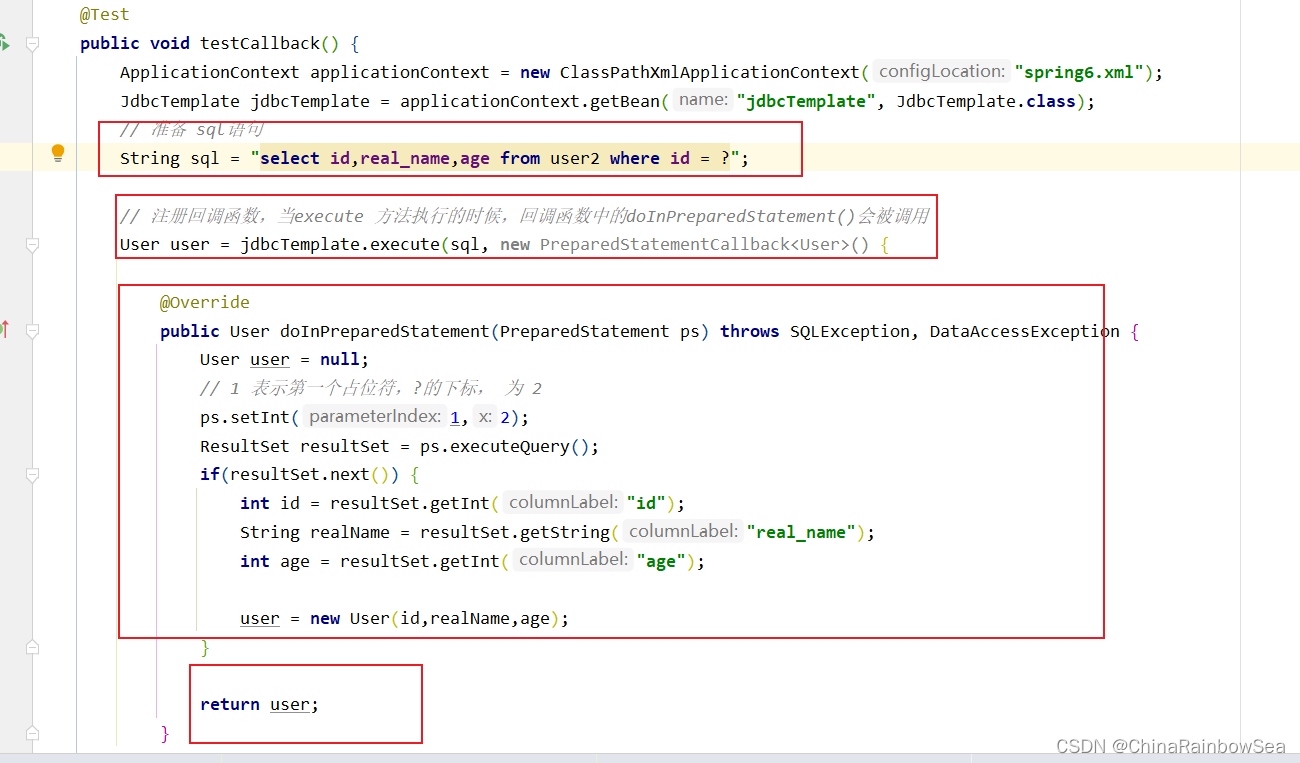The image size is (1300, 763).
Task: Click the SQL select string literal
Action: point(495,158)
